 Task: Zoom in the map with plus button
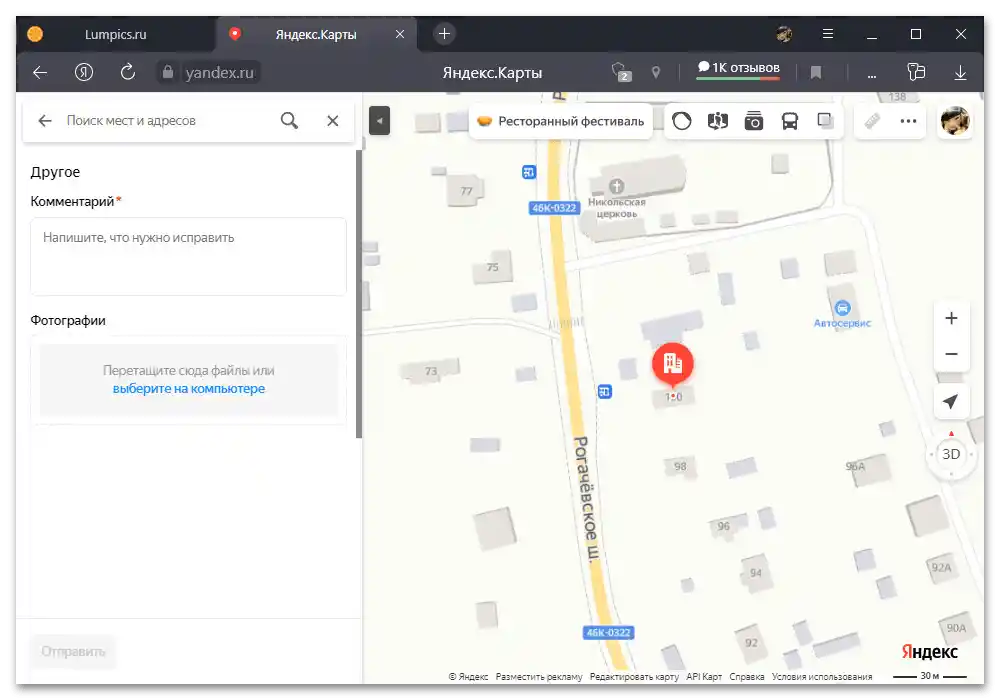coord(951,318)
